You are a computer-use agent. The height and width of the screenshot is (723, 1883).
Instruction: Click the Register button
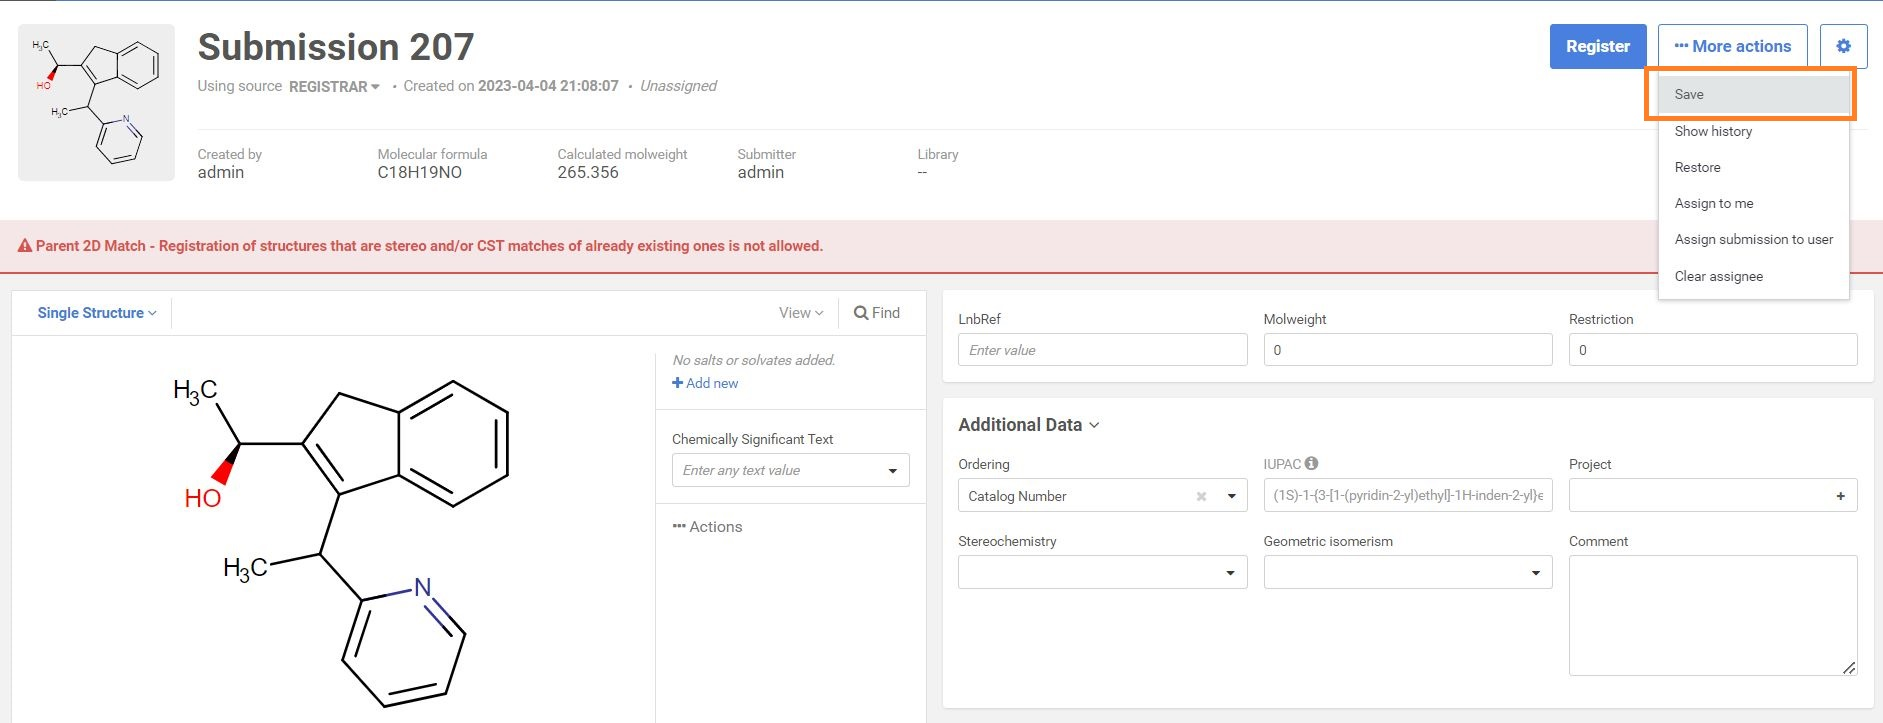1597,46
